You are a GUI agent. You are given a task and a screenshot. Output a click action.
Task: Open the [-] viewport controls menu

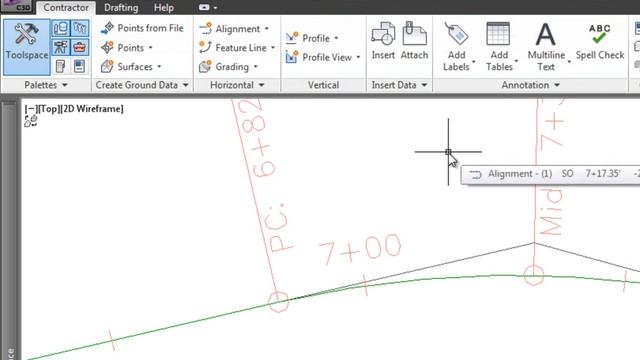point(30,109)
